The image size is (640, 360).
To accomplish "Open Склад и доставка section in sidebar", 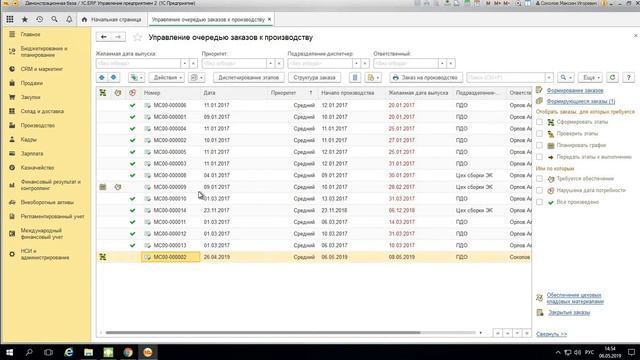I will 42,111.
